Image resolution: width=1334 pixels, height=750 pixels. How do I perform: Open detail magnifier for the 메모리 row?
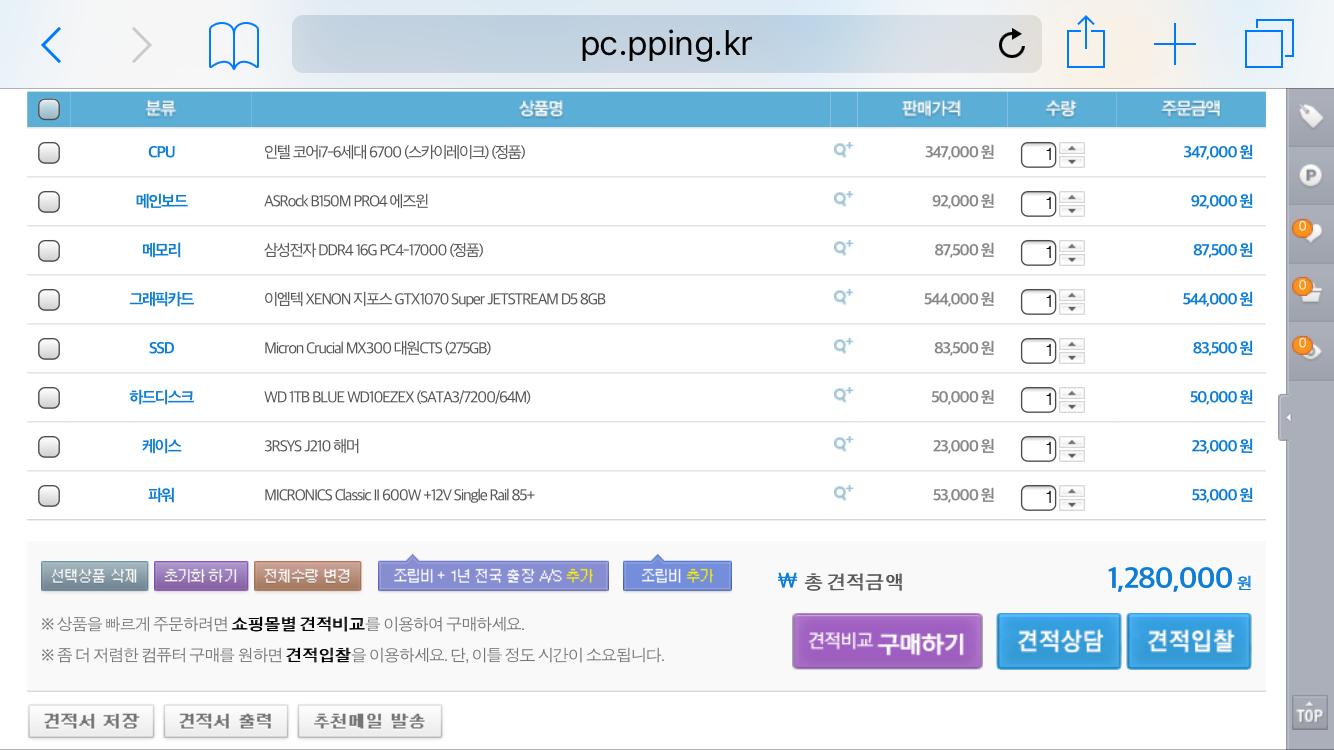click(x=843, y=248)
